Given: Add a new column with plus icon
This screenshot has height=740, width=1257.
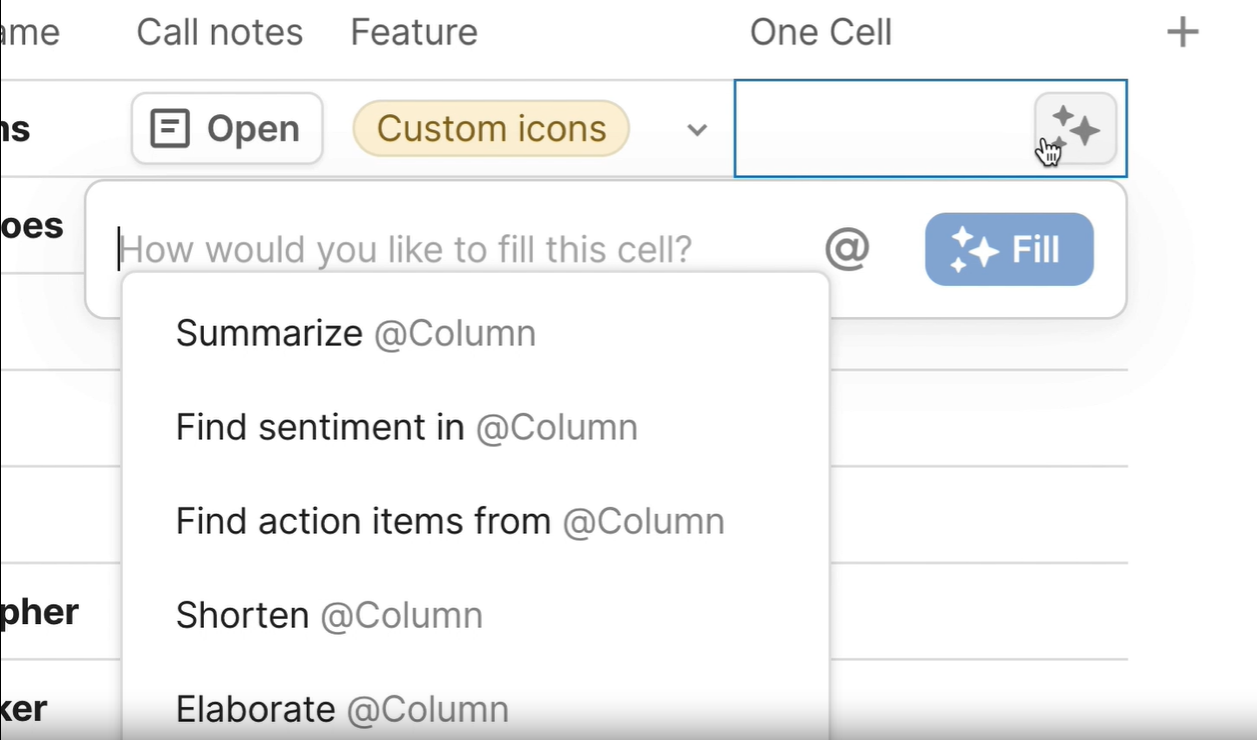Looking at the screenshot, I should click(x=1182, y=33).
